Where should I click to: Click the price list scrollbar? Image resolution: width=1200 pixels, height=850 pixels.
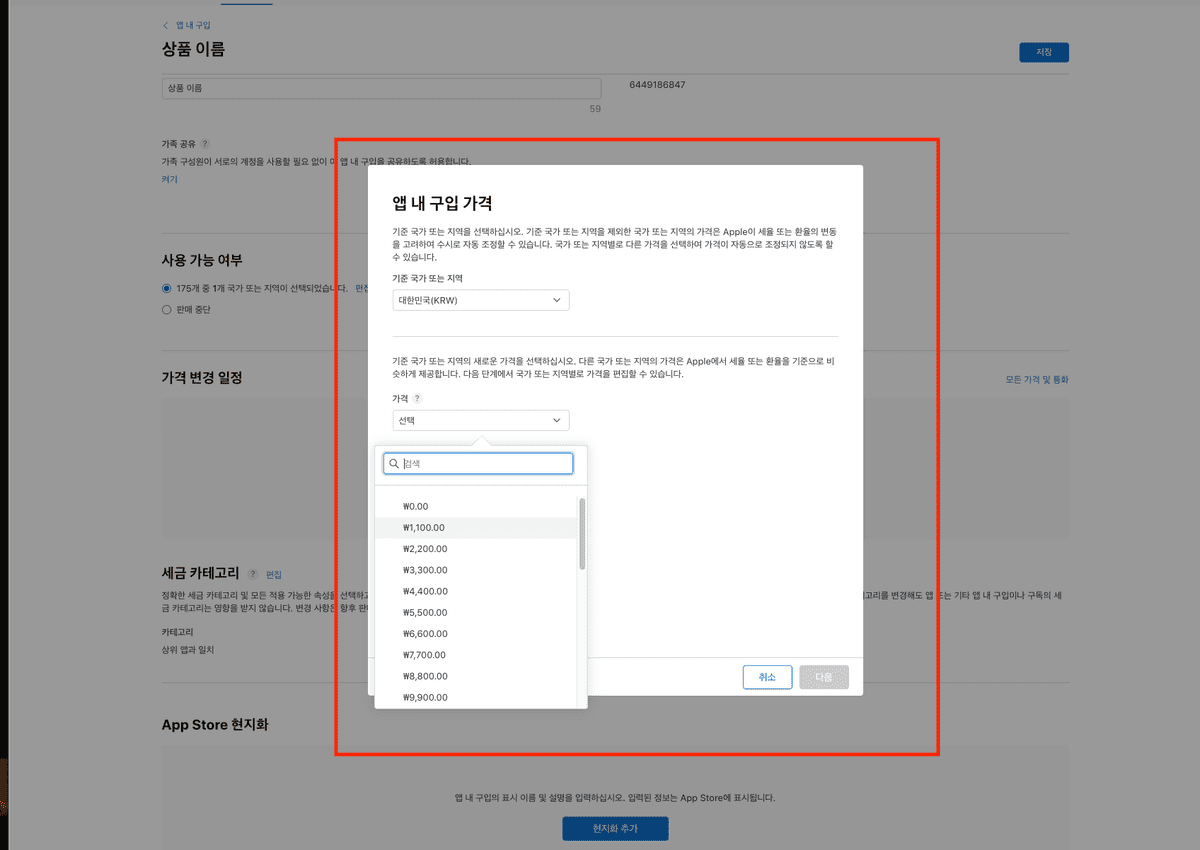click(582, 535)
